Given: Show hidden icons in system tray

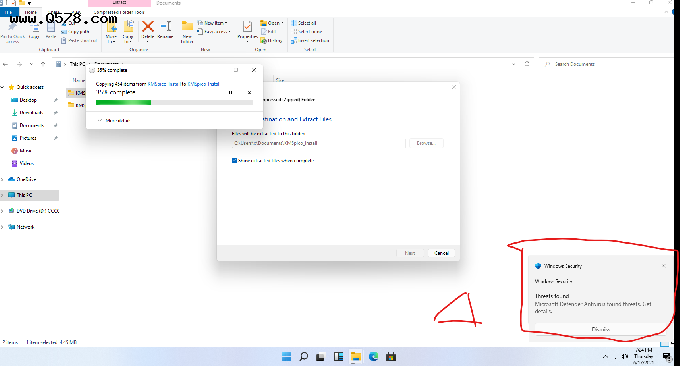Looking at the screenshot, I should (x=605, y=356).
